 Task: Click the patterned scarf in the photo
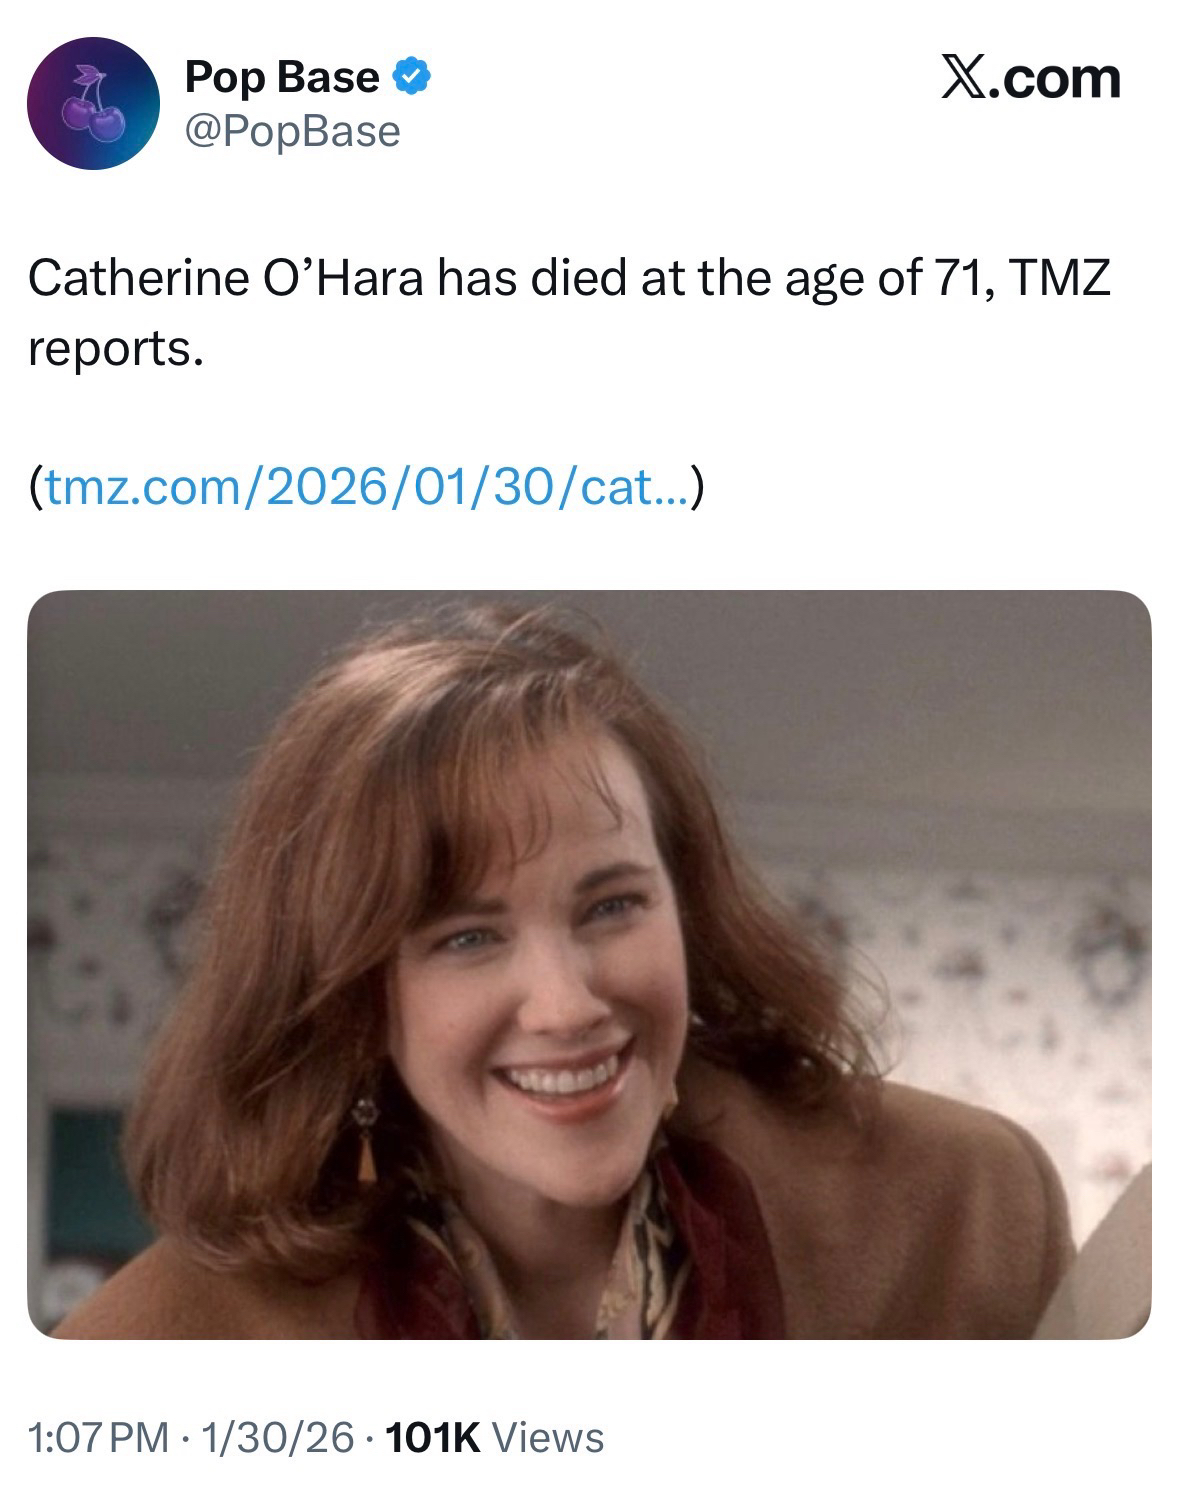(640, 1250)
